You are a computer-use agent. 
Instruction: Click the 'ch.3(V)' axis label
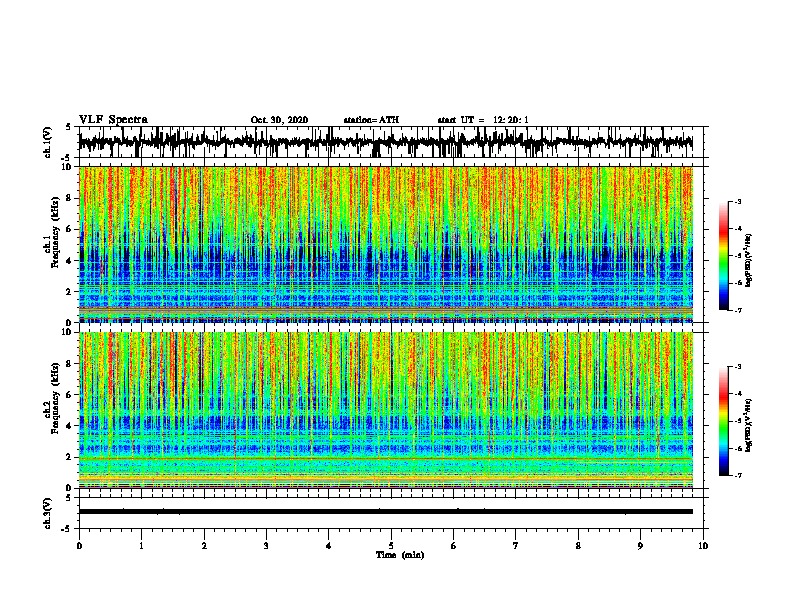[x=48, y=513]
